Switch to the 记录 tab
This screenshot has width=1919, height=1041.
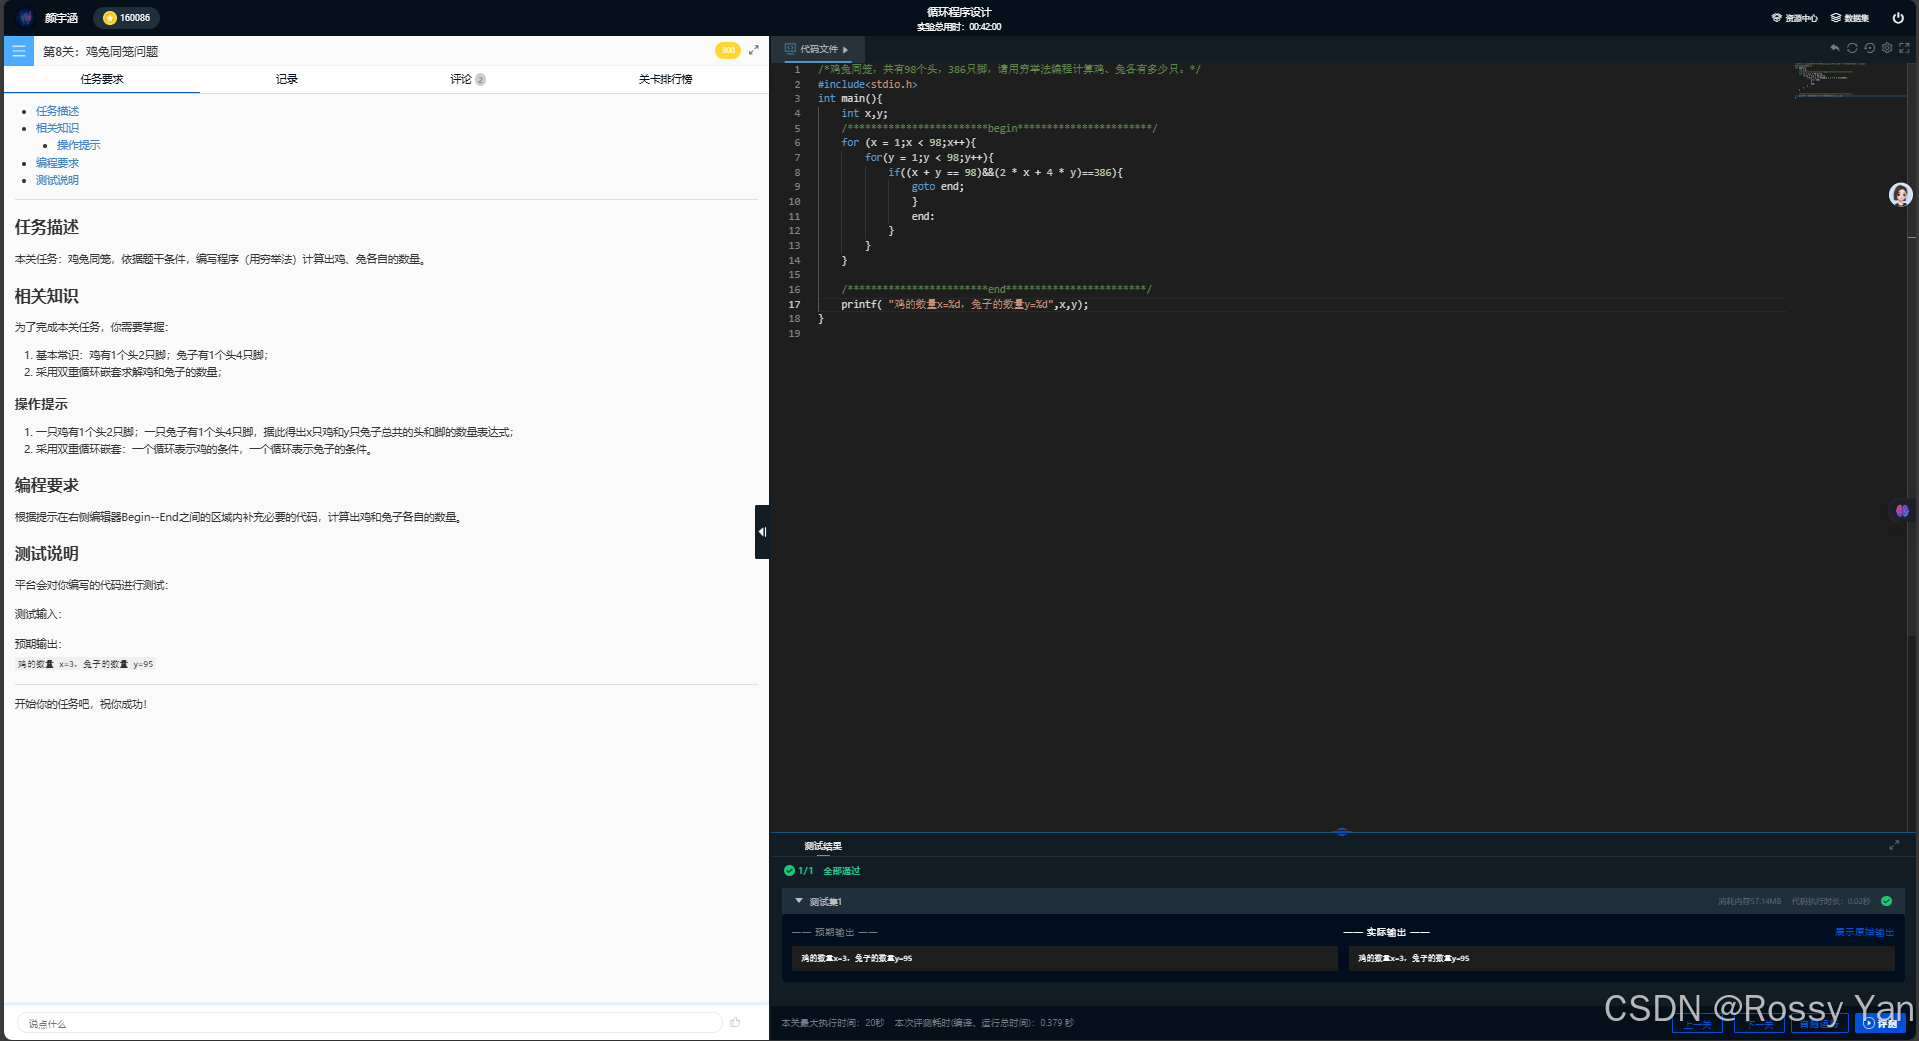point(287,79)
